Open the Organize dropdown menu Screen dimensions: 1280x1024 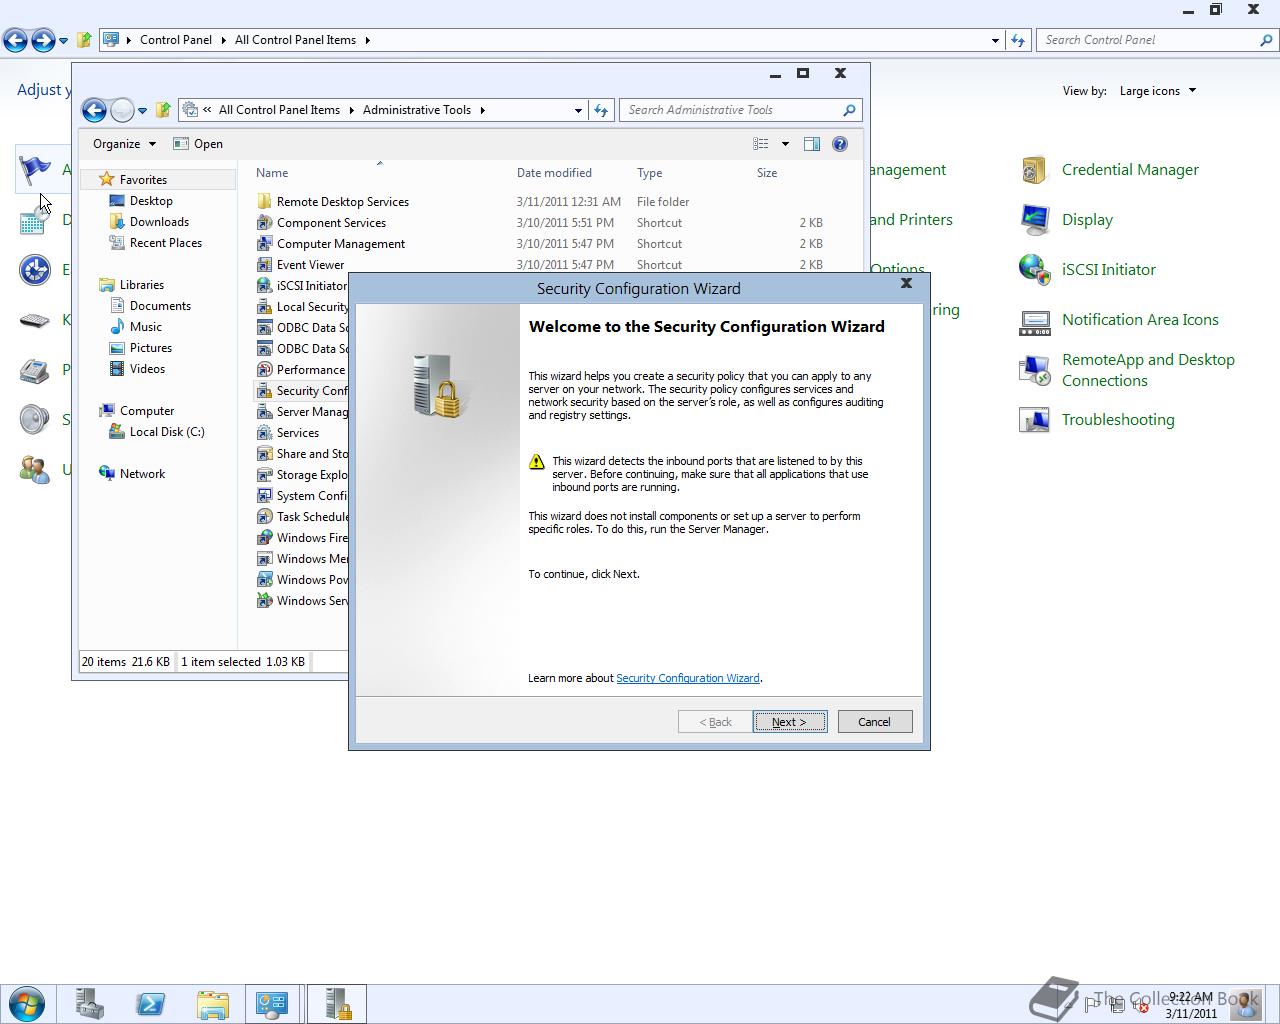[x=124, y=144]
